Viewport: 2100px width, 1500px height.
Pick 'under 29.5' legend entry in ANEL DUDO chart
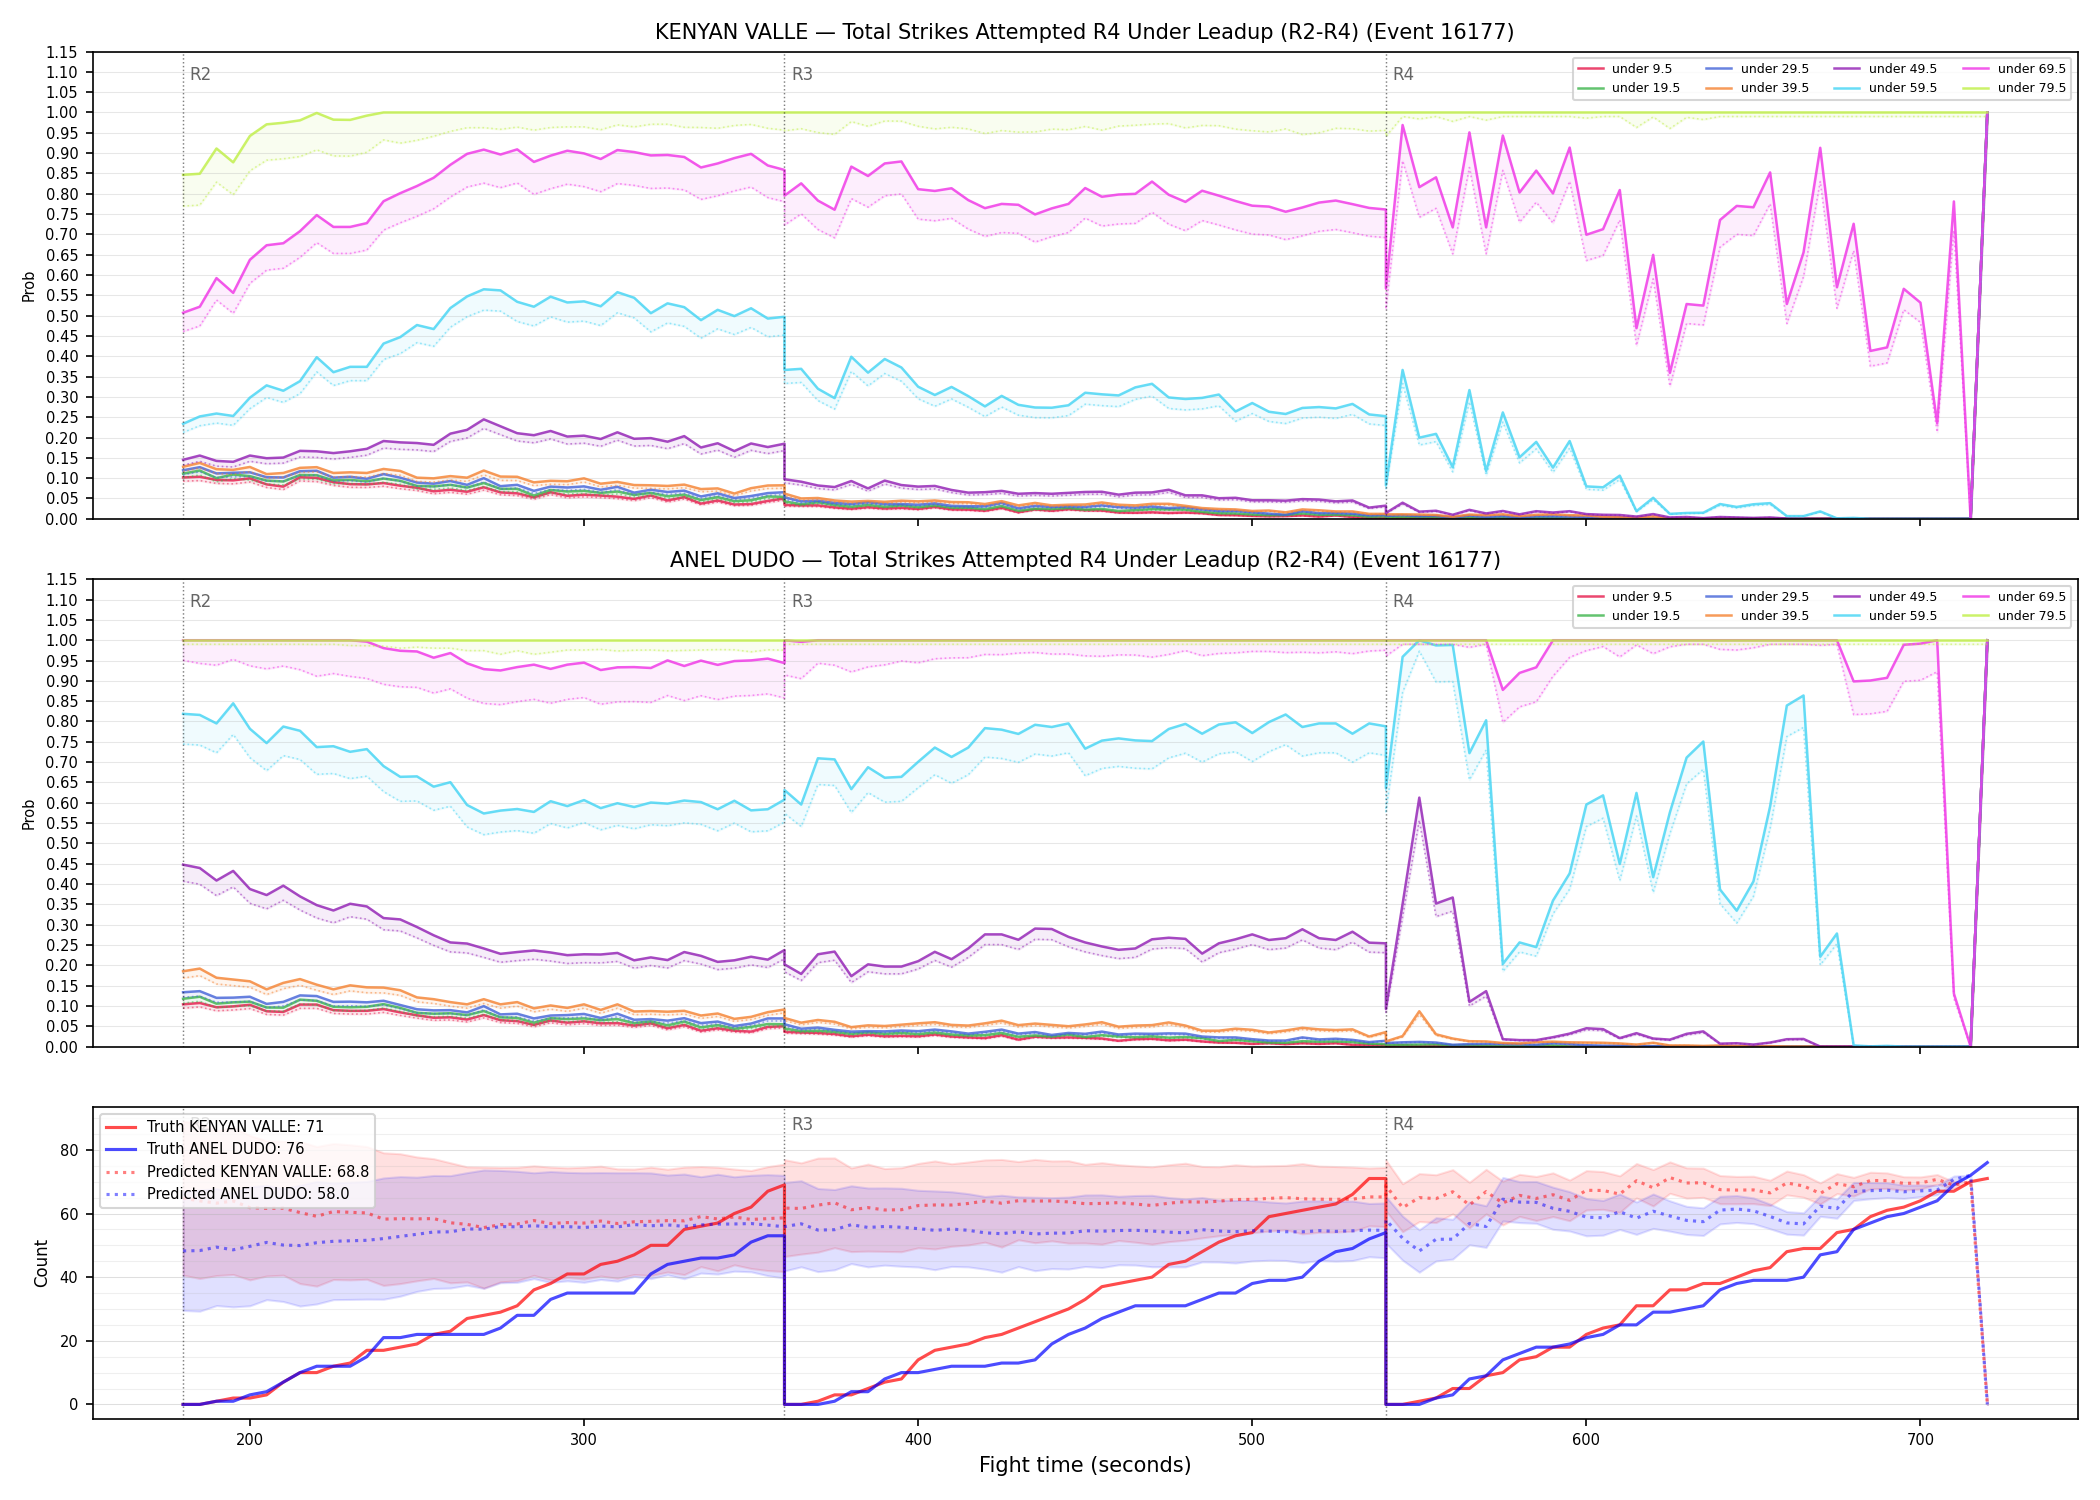point(1757,597)
